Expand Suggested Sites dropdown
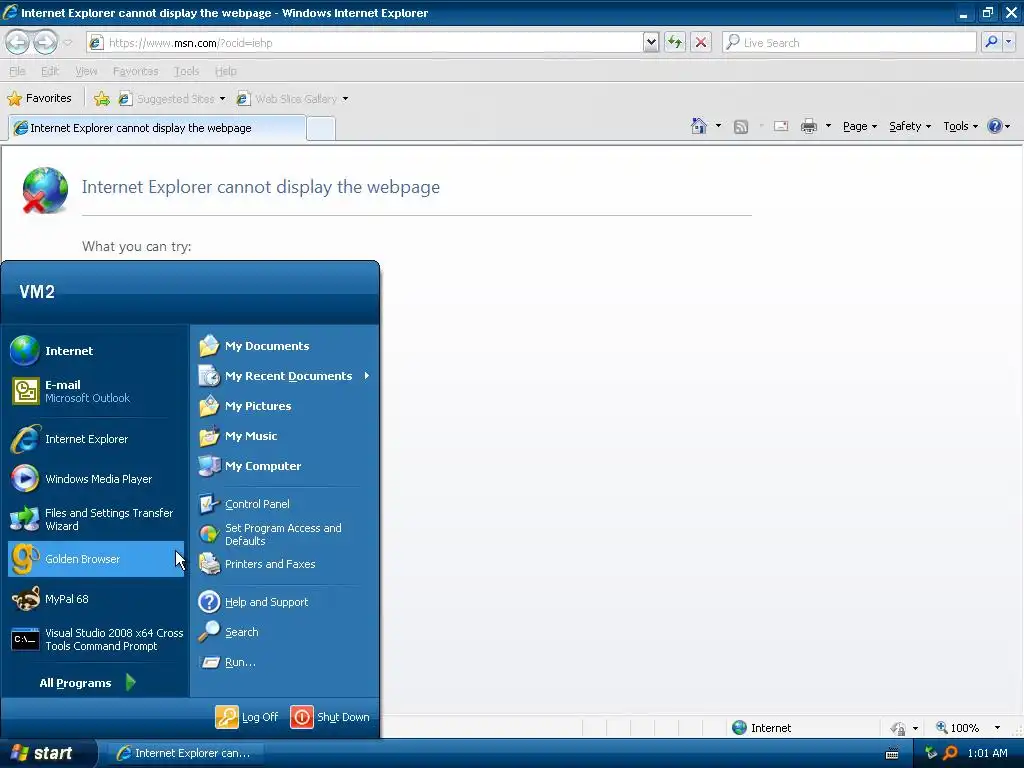 (222, 99)
